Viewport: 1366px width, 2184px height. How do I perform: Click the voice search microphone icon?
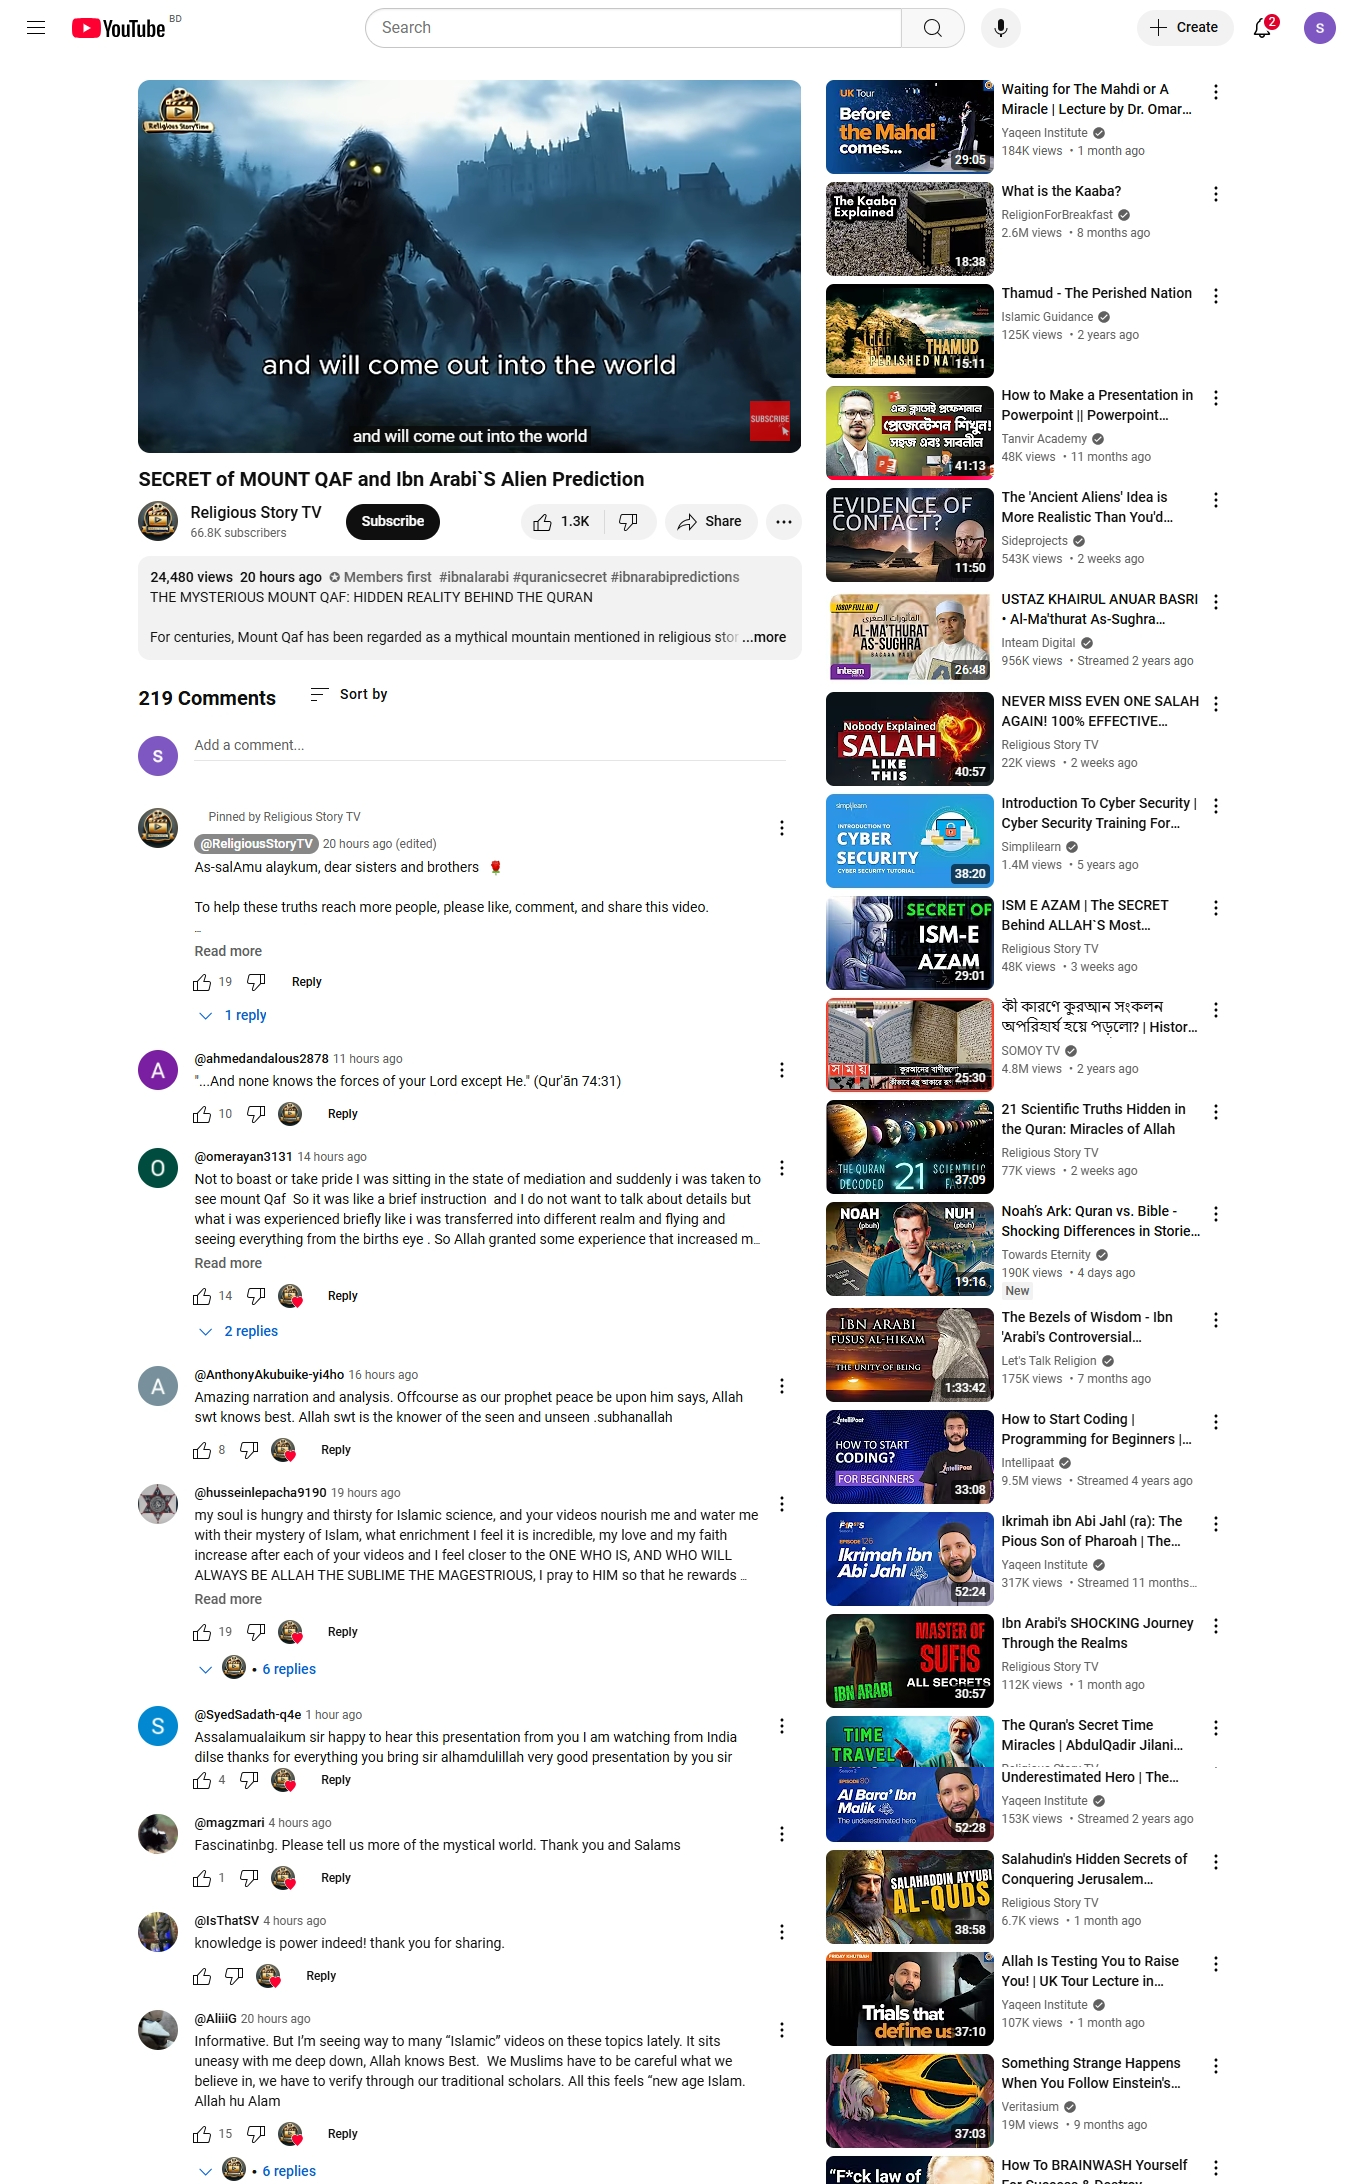[1000, 28]
